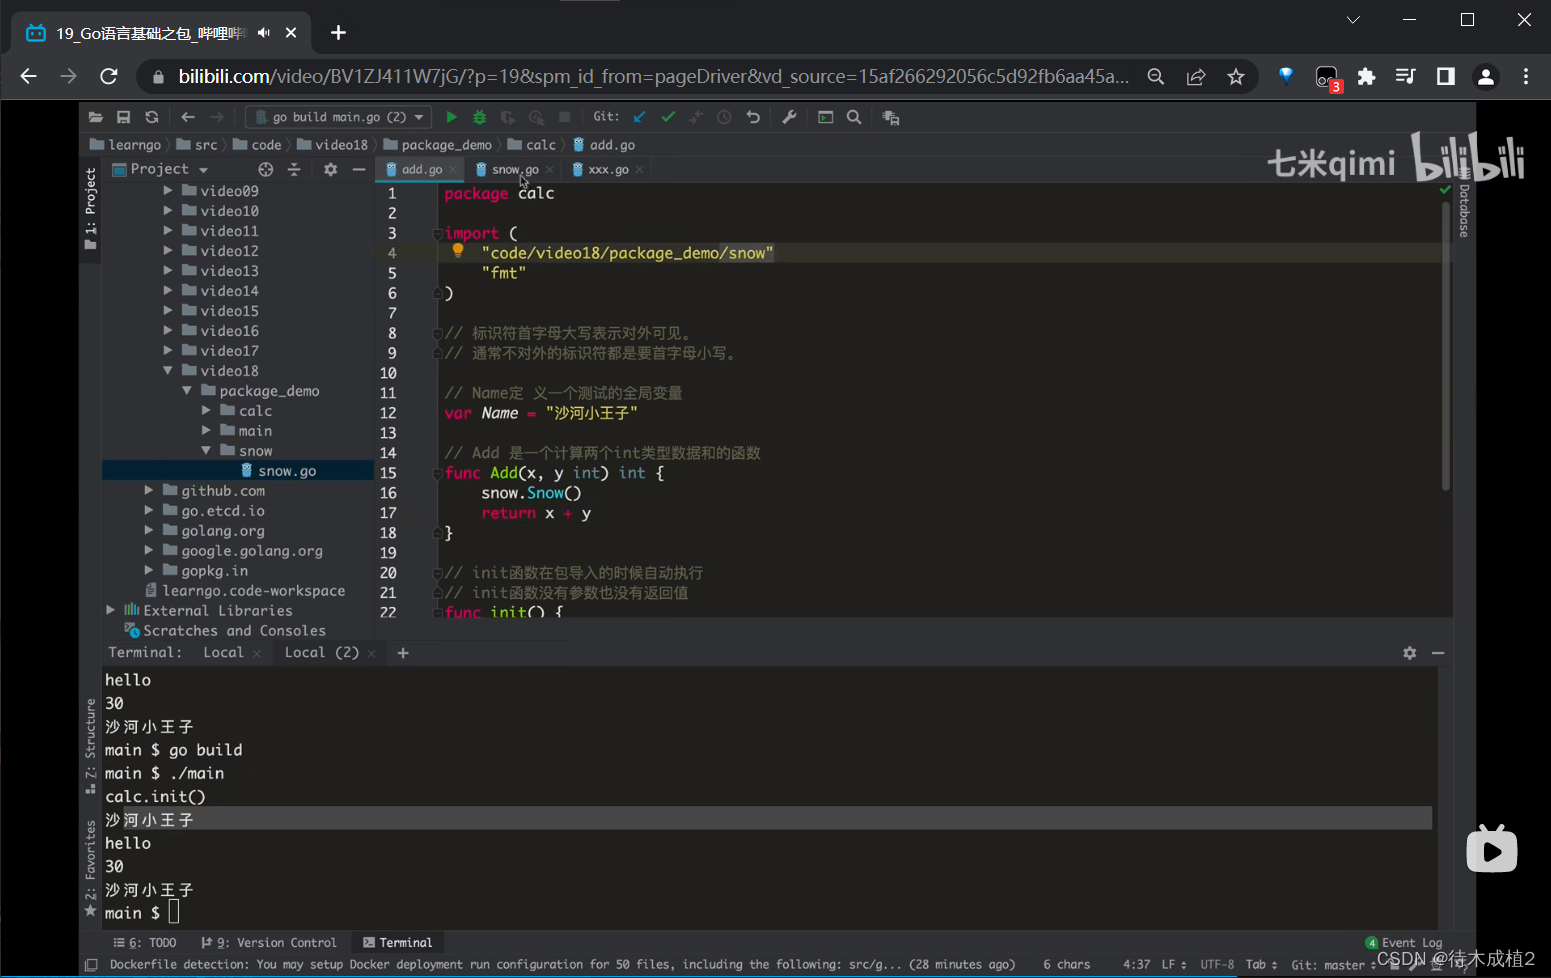
Task: Open the Favorites side tool window
Action: [x=90, y=867]
